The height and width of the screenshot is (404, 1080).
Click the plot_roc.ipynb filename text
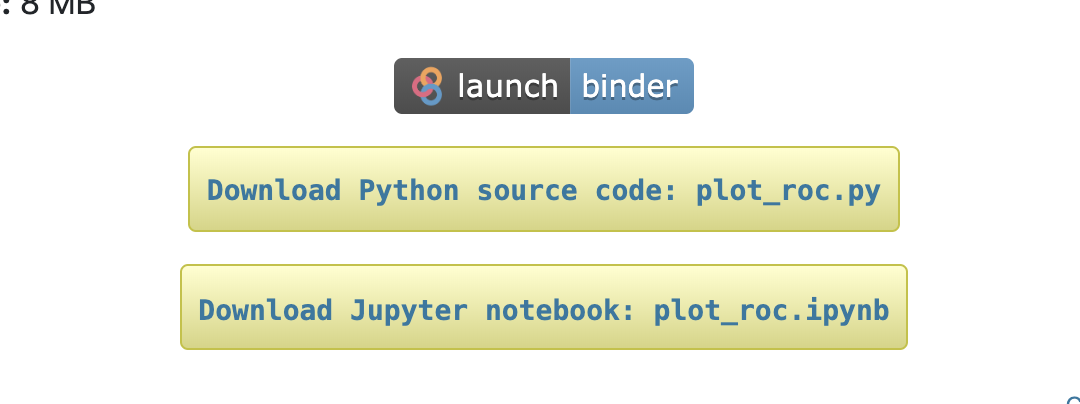coord(771,310)
